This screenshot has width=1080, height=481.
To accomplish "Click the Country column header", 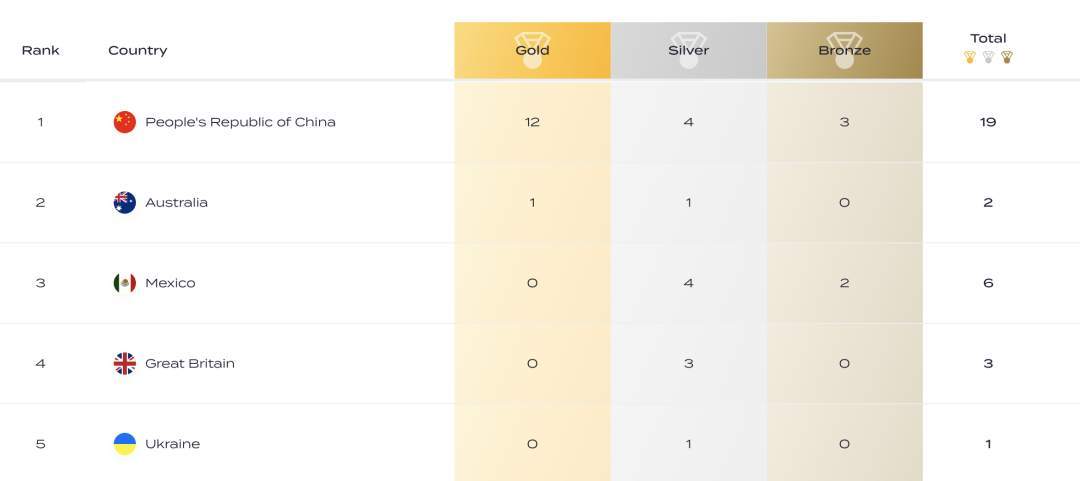I will tap(137, 50).
